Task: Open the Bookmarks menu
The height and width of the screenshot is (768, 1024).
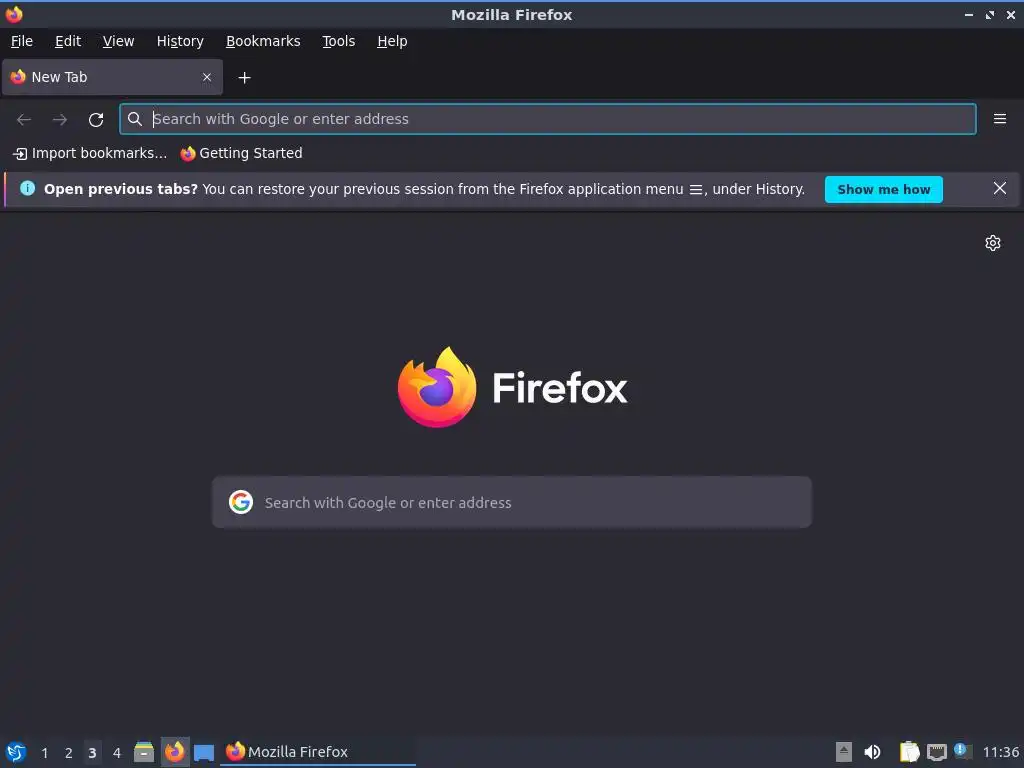Action: pos(263,41)
